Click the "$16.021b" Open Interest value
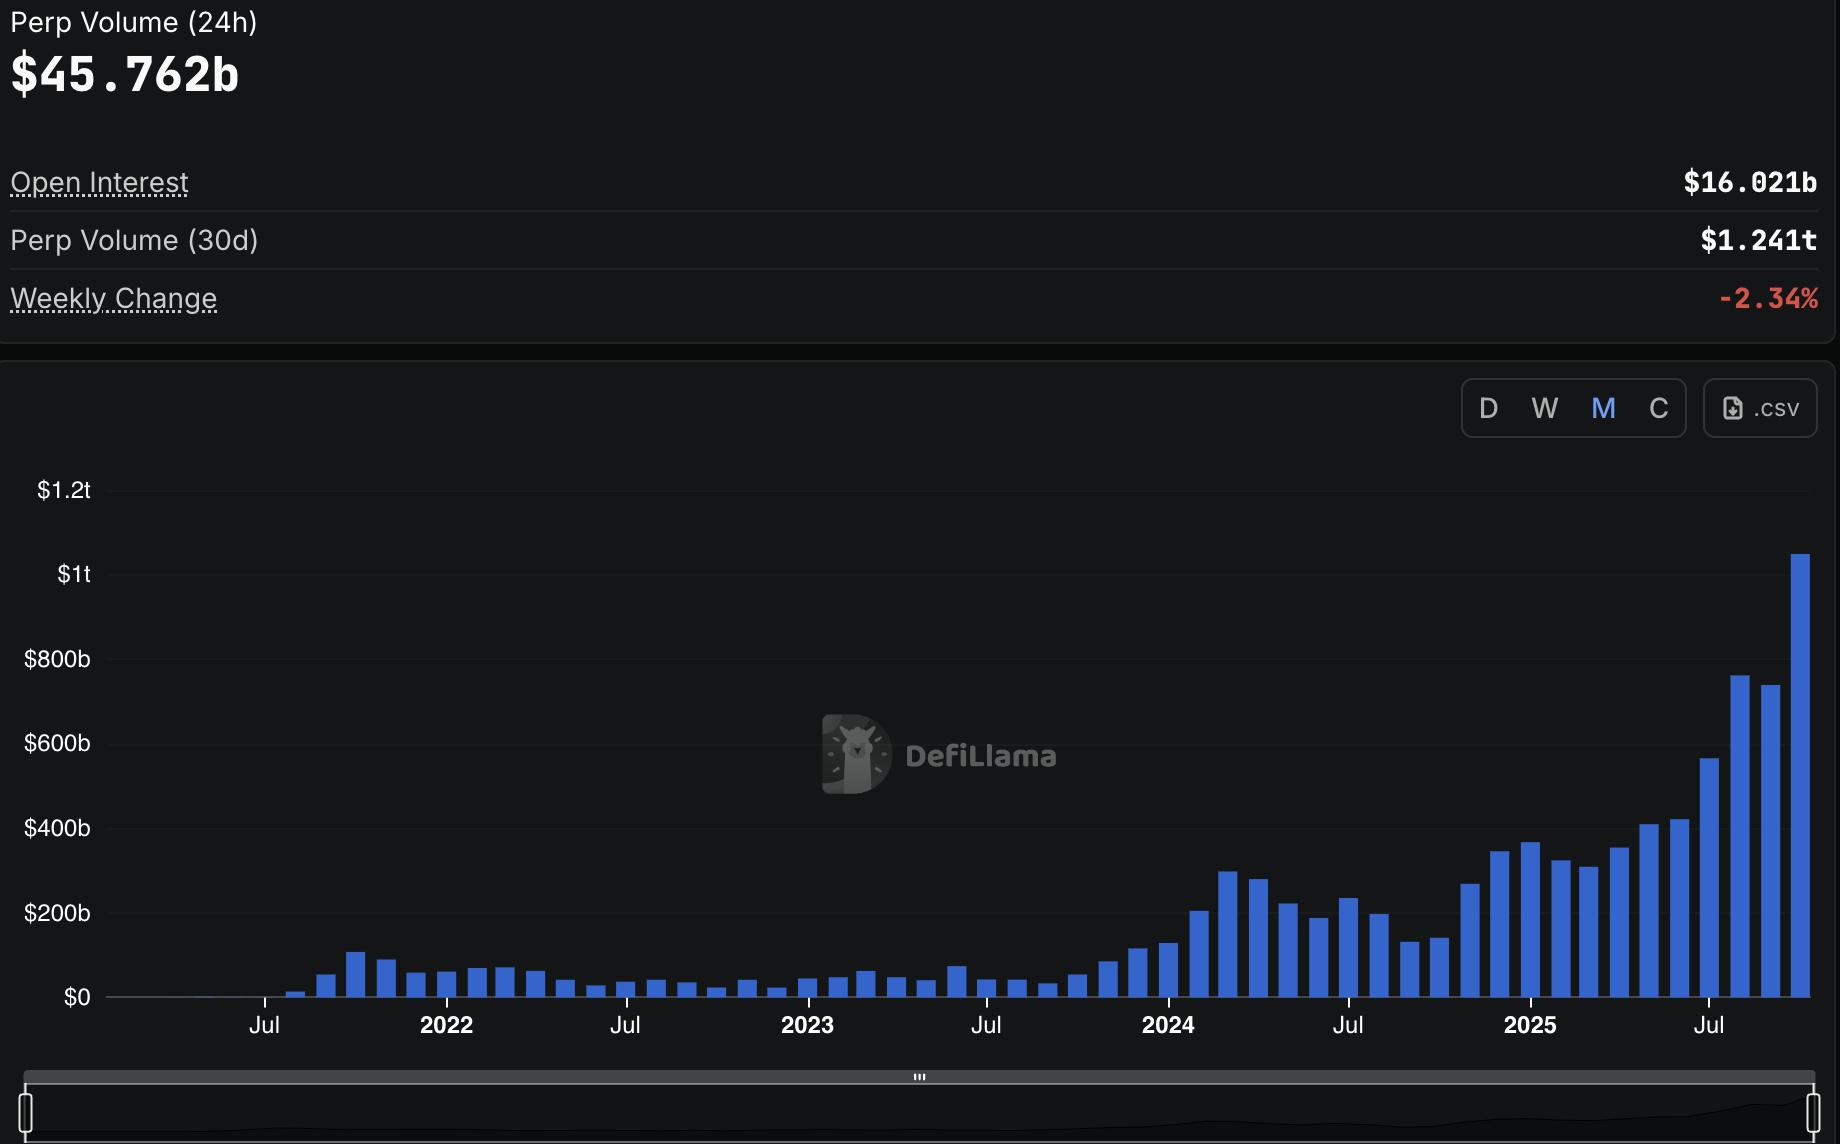Image resolution: width=1840 pixels, height=1144 pixels. (1749, 183)
